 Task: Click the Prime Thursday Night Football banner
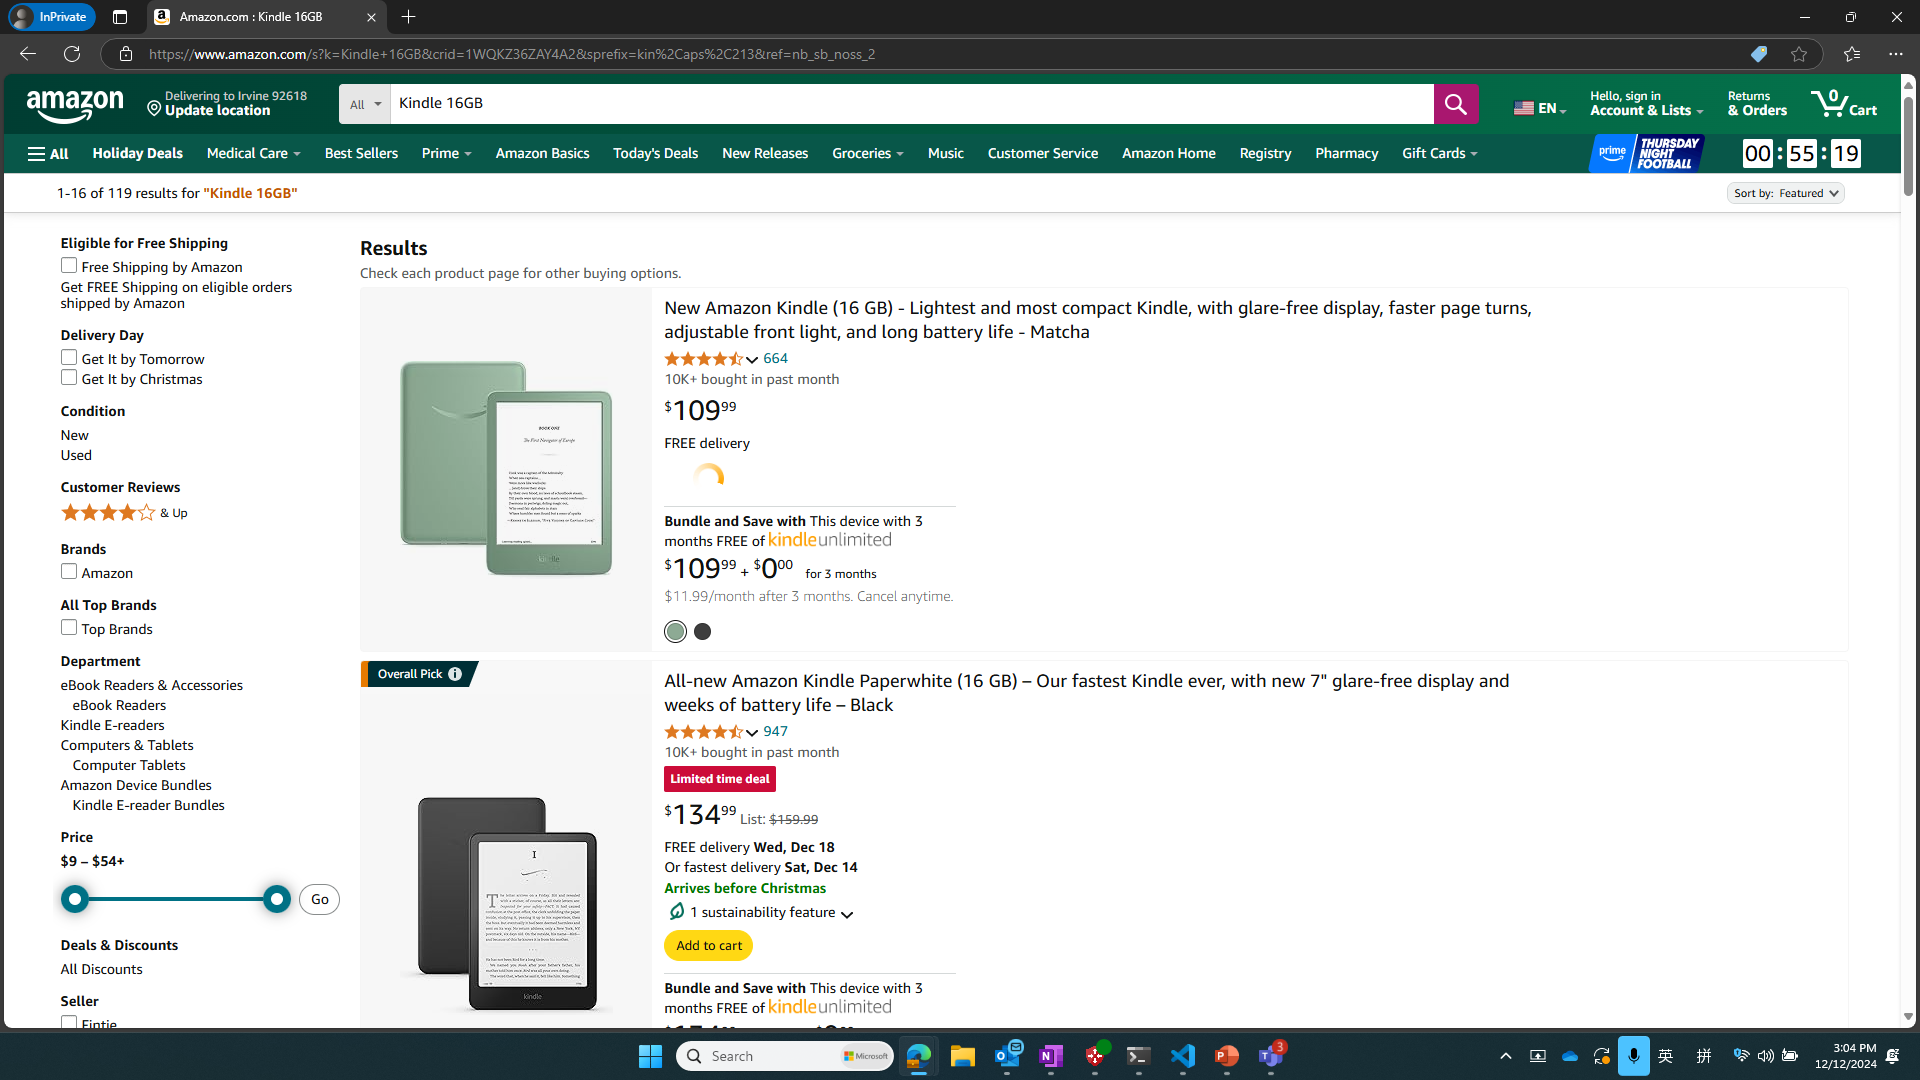(x=1646, y=153)
